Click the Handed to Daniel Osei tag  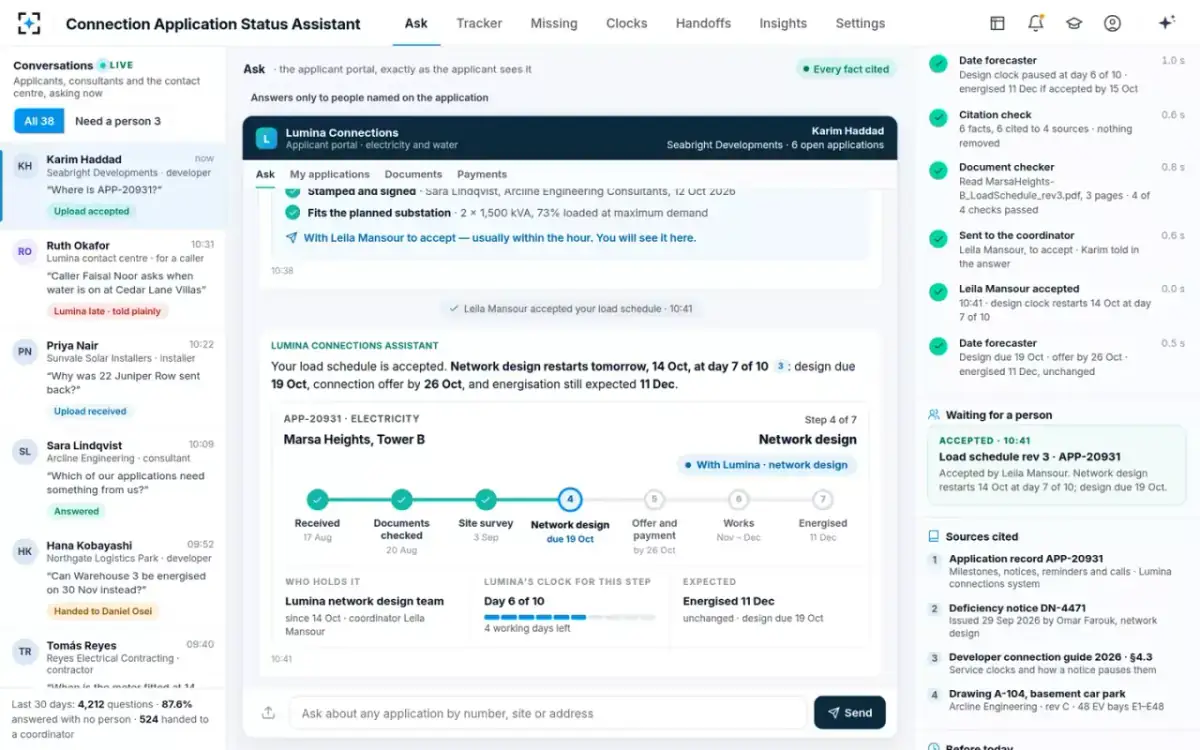tap(102, 611)
